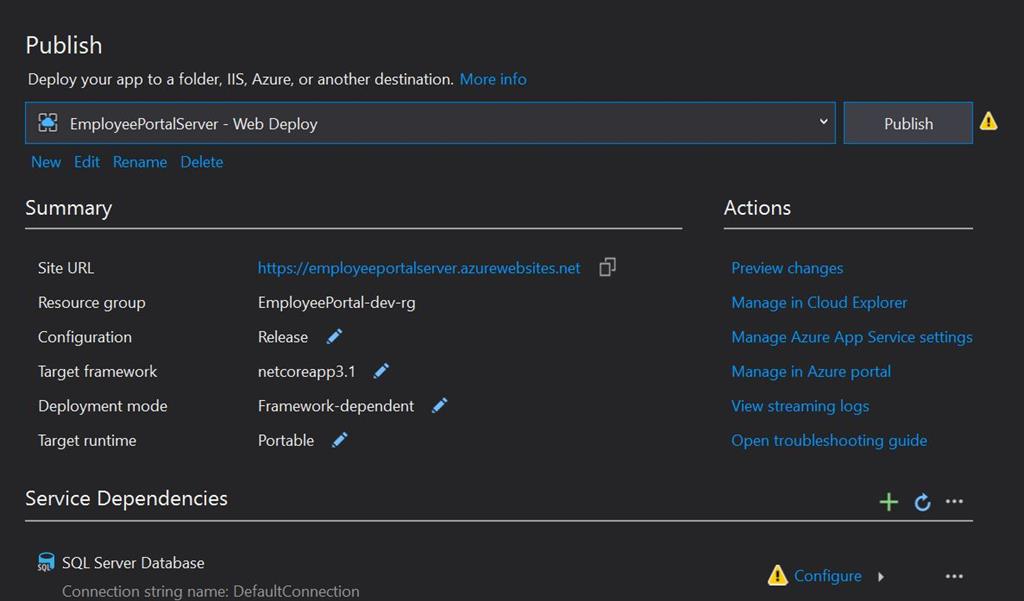Expand the arrow next to Configure
Viewport: 1024px width, 601px height.
[881, 576]
